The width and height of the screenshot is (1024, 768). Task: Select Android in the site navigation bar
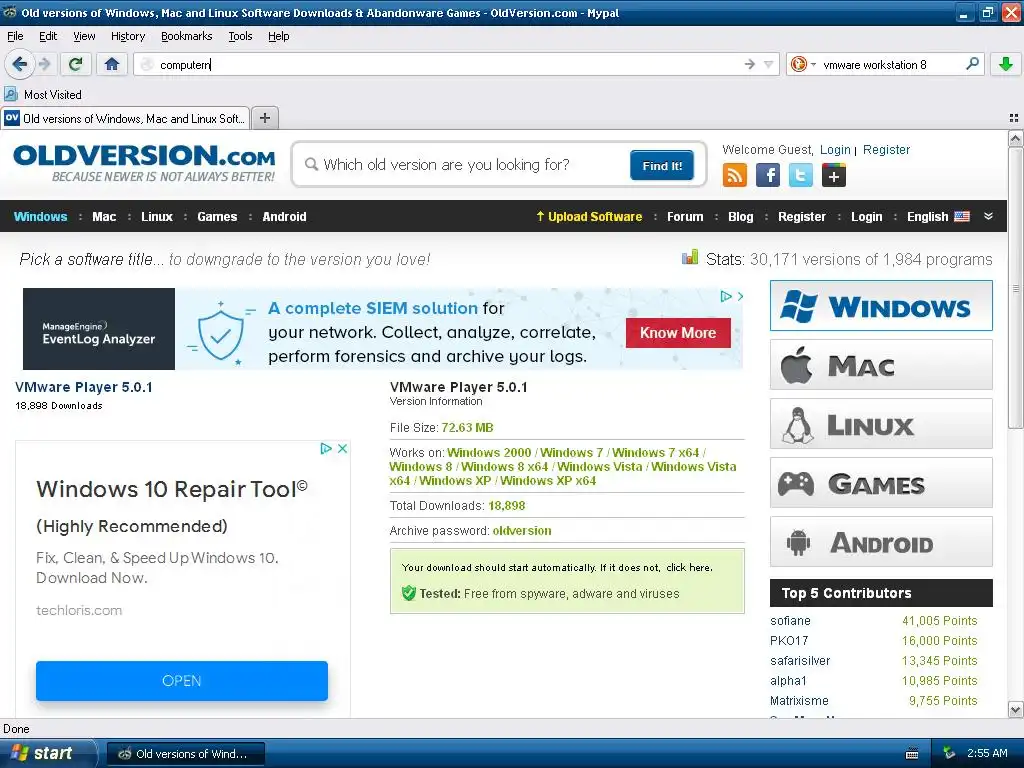click(x=284, y=216)
